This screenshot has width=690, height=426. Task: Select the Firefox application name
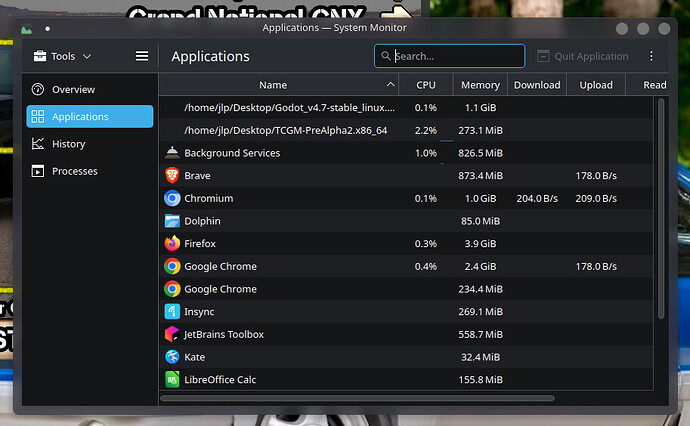click(x=200, y=244)
